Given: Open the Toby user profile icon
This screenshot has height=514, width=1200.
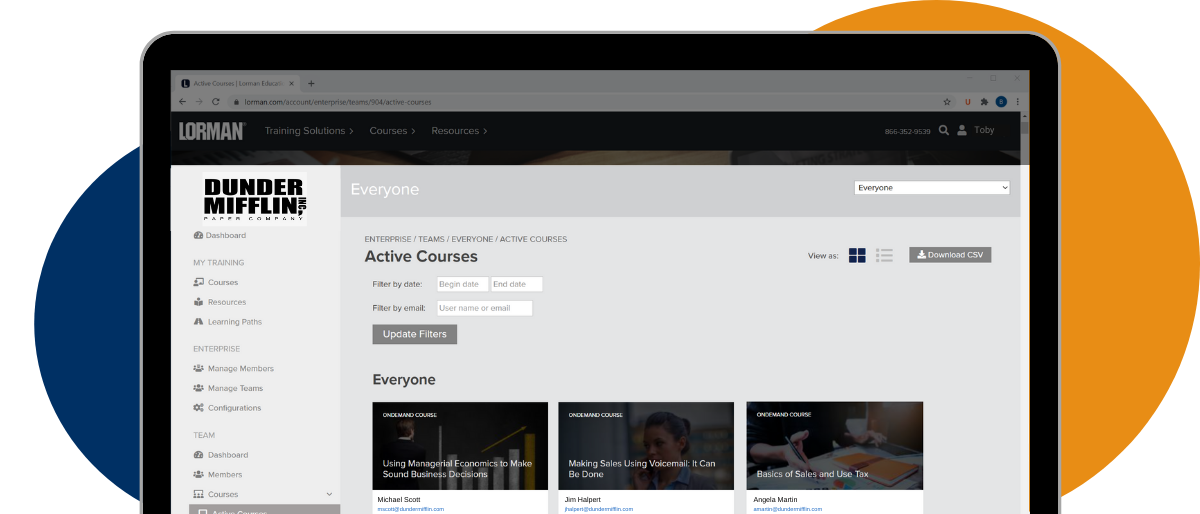Looking at the screenshot, I should 962,130.
